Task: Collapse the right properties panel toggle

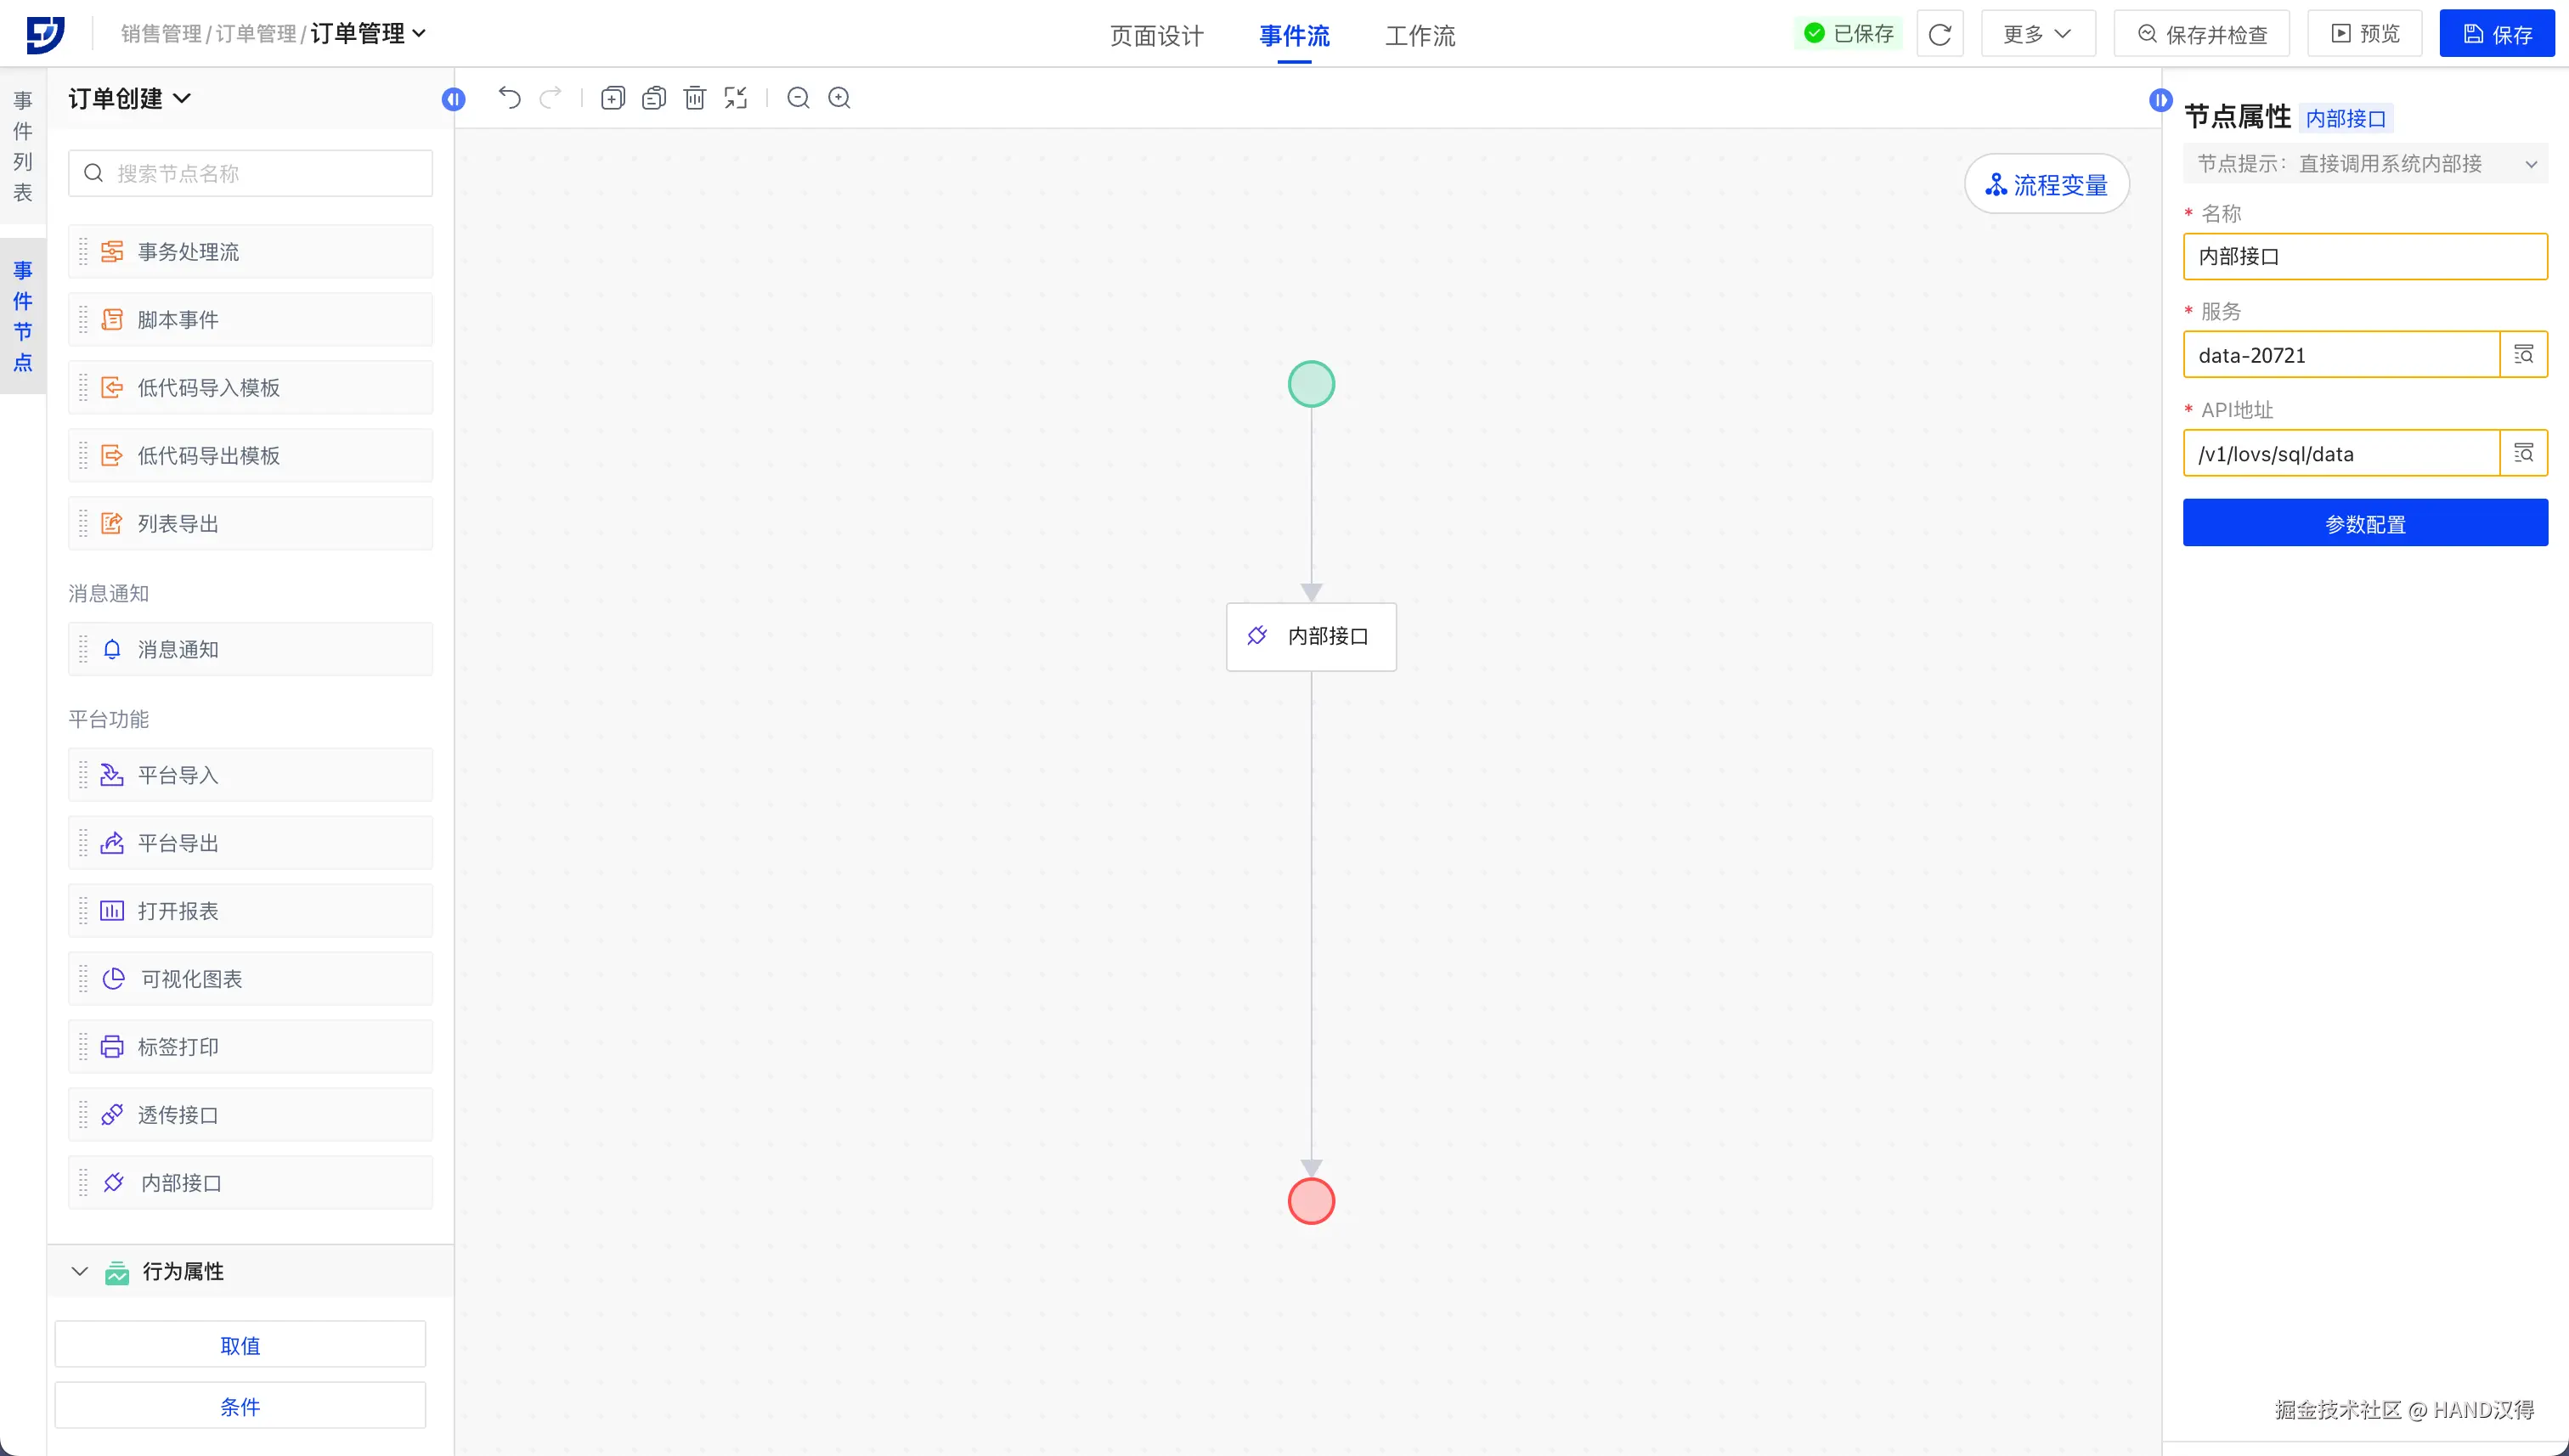Action: [2160, 100]
